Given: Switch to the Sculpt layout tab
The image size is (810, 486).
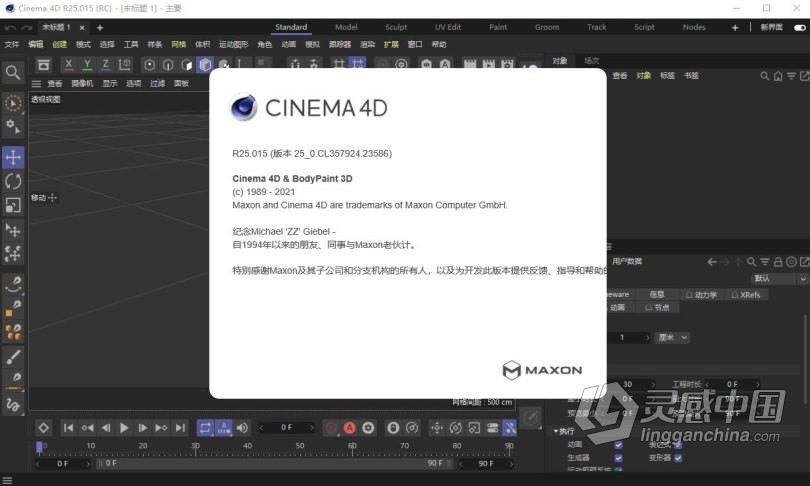Looking at the screenshot, I should (x=396, y=27).
